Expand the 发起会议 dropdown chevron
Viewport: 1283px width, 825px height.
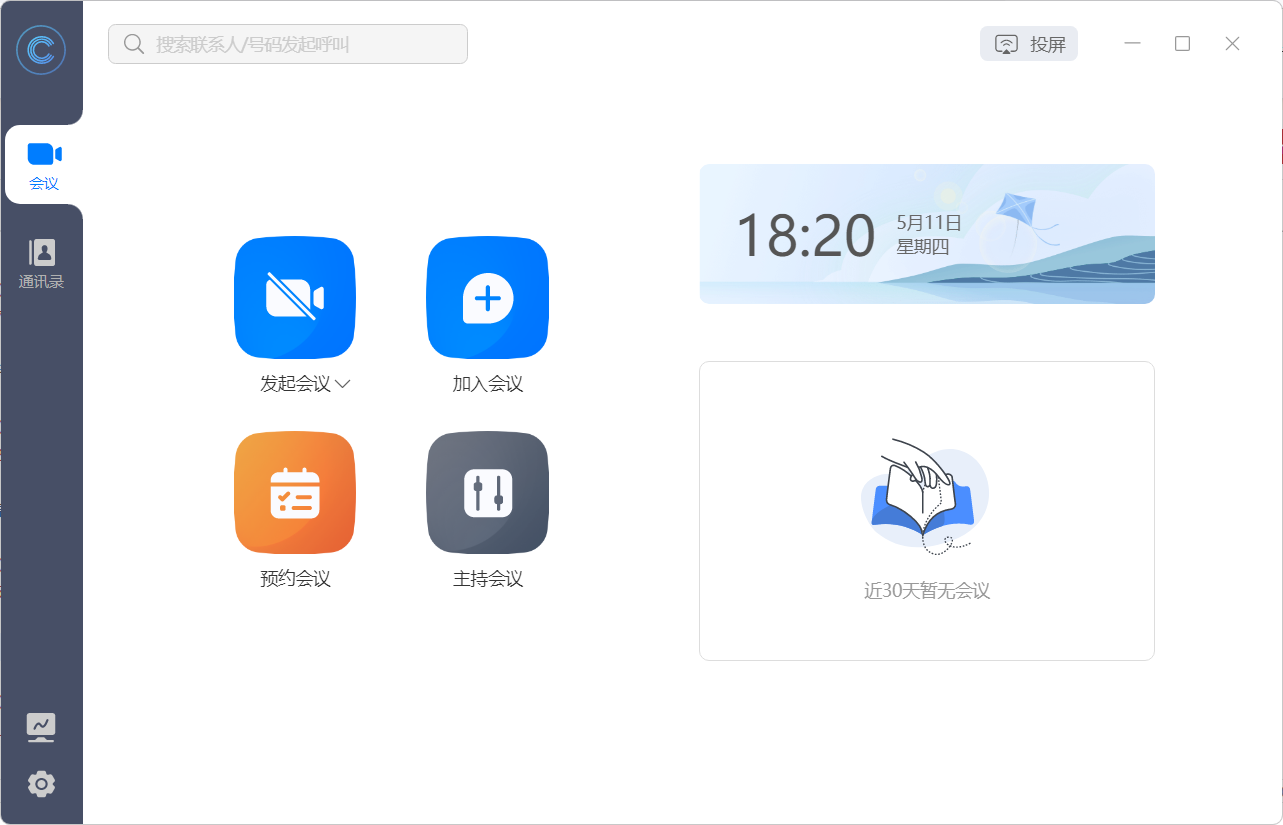coord(344,383)
